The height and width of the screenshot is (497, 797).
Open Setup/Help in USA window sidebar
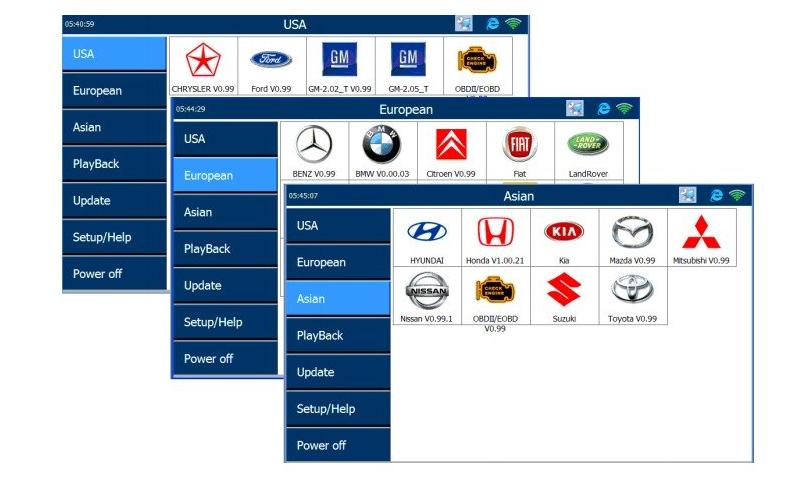(114, 237)
